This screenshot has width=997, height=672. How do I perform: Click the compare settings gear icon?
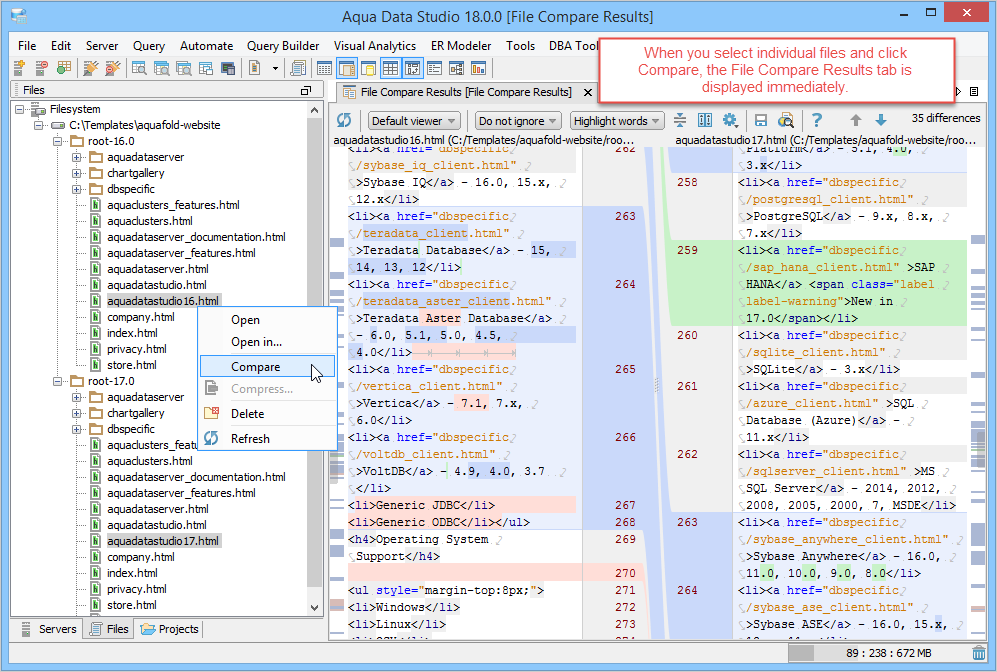tap(730, 120)
